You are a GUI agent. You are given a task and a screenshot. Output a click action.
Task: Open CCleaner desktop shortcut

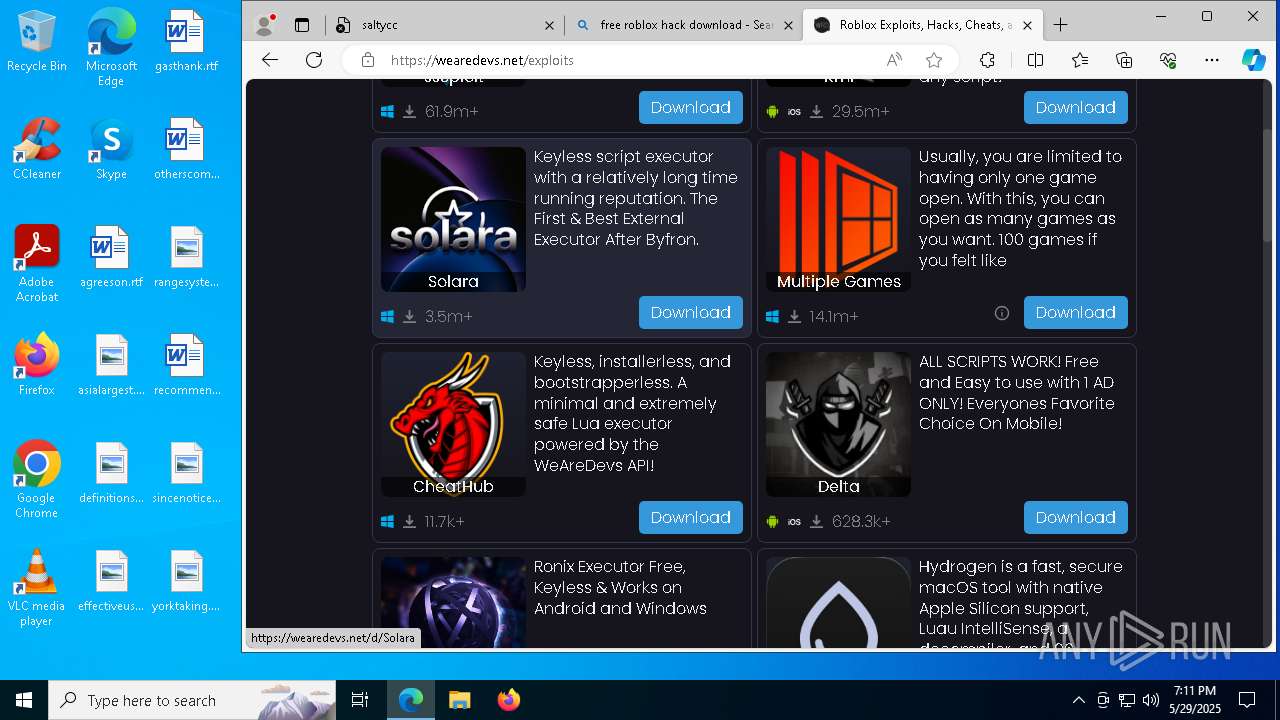point(37,149)
